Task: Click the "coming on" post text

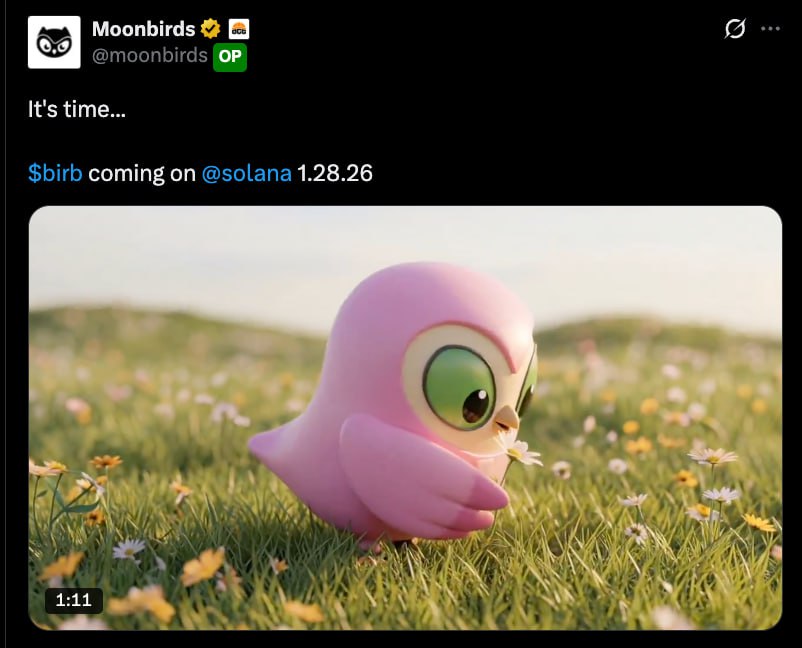Action: pyautogui.click(x=142, y=174)
